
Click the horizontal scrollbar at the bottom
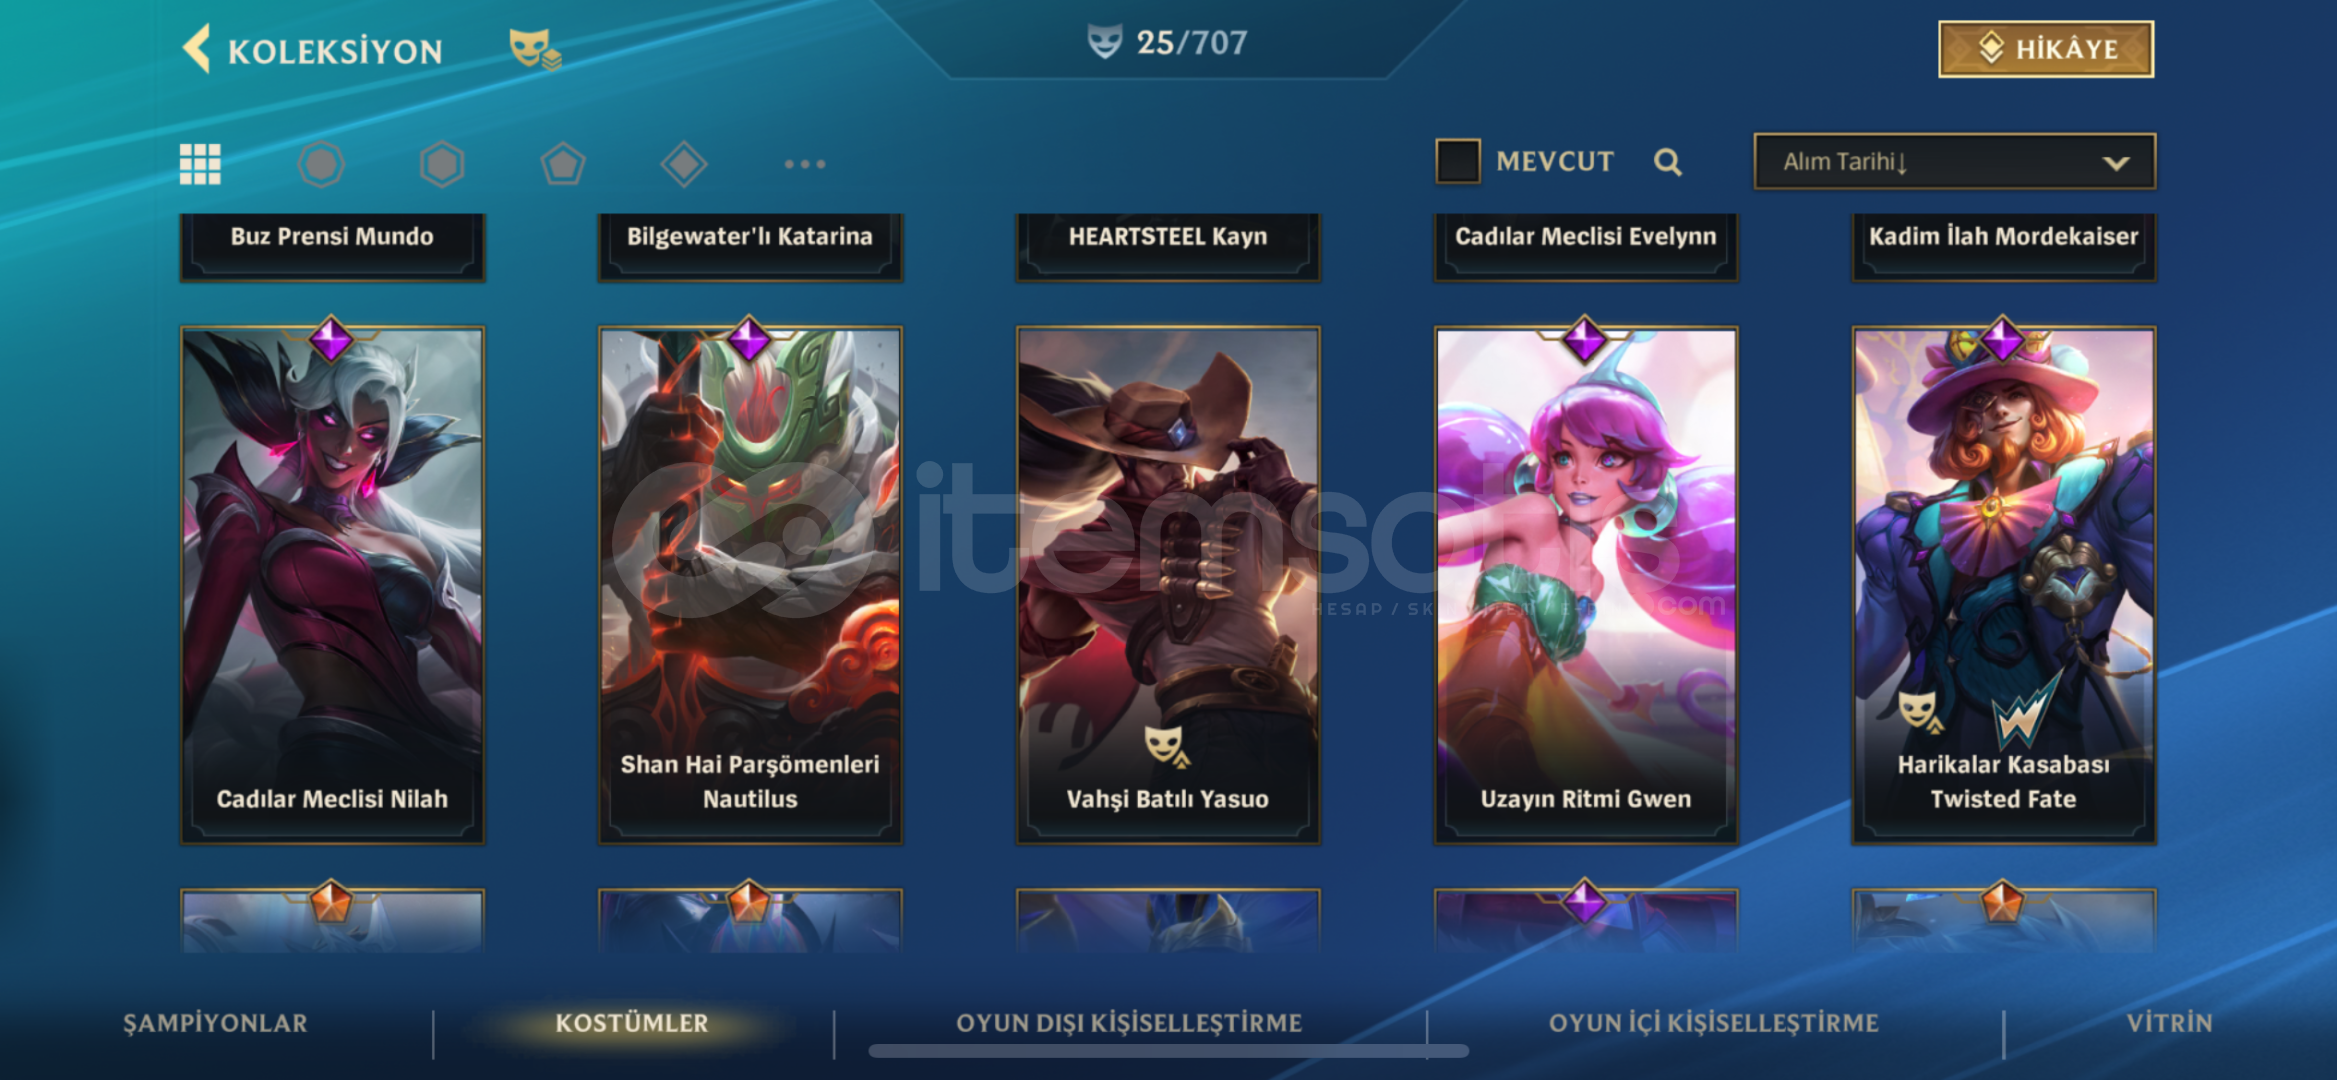pyautogui.click(x=1168, y=1051)
